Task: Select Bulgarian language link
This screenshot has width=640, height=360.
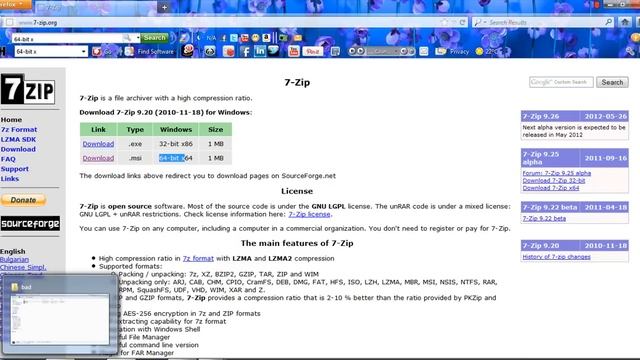Action: coord(14,259)
